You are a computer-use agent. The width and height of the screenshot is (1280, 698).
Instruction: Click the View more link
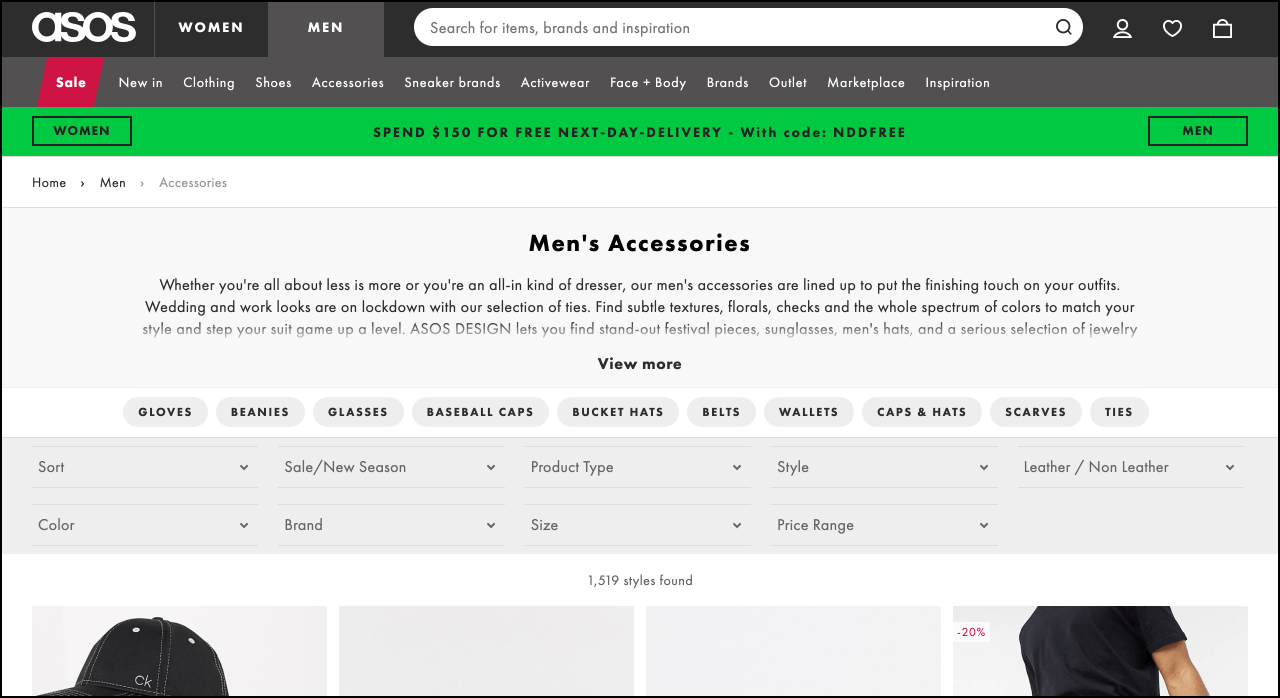click(x=639, y=364)
